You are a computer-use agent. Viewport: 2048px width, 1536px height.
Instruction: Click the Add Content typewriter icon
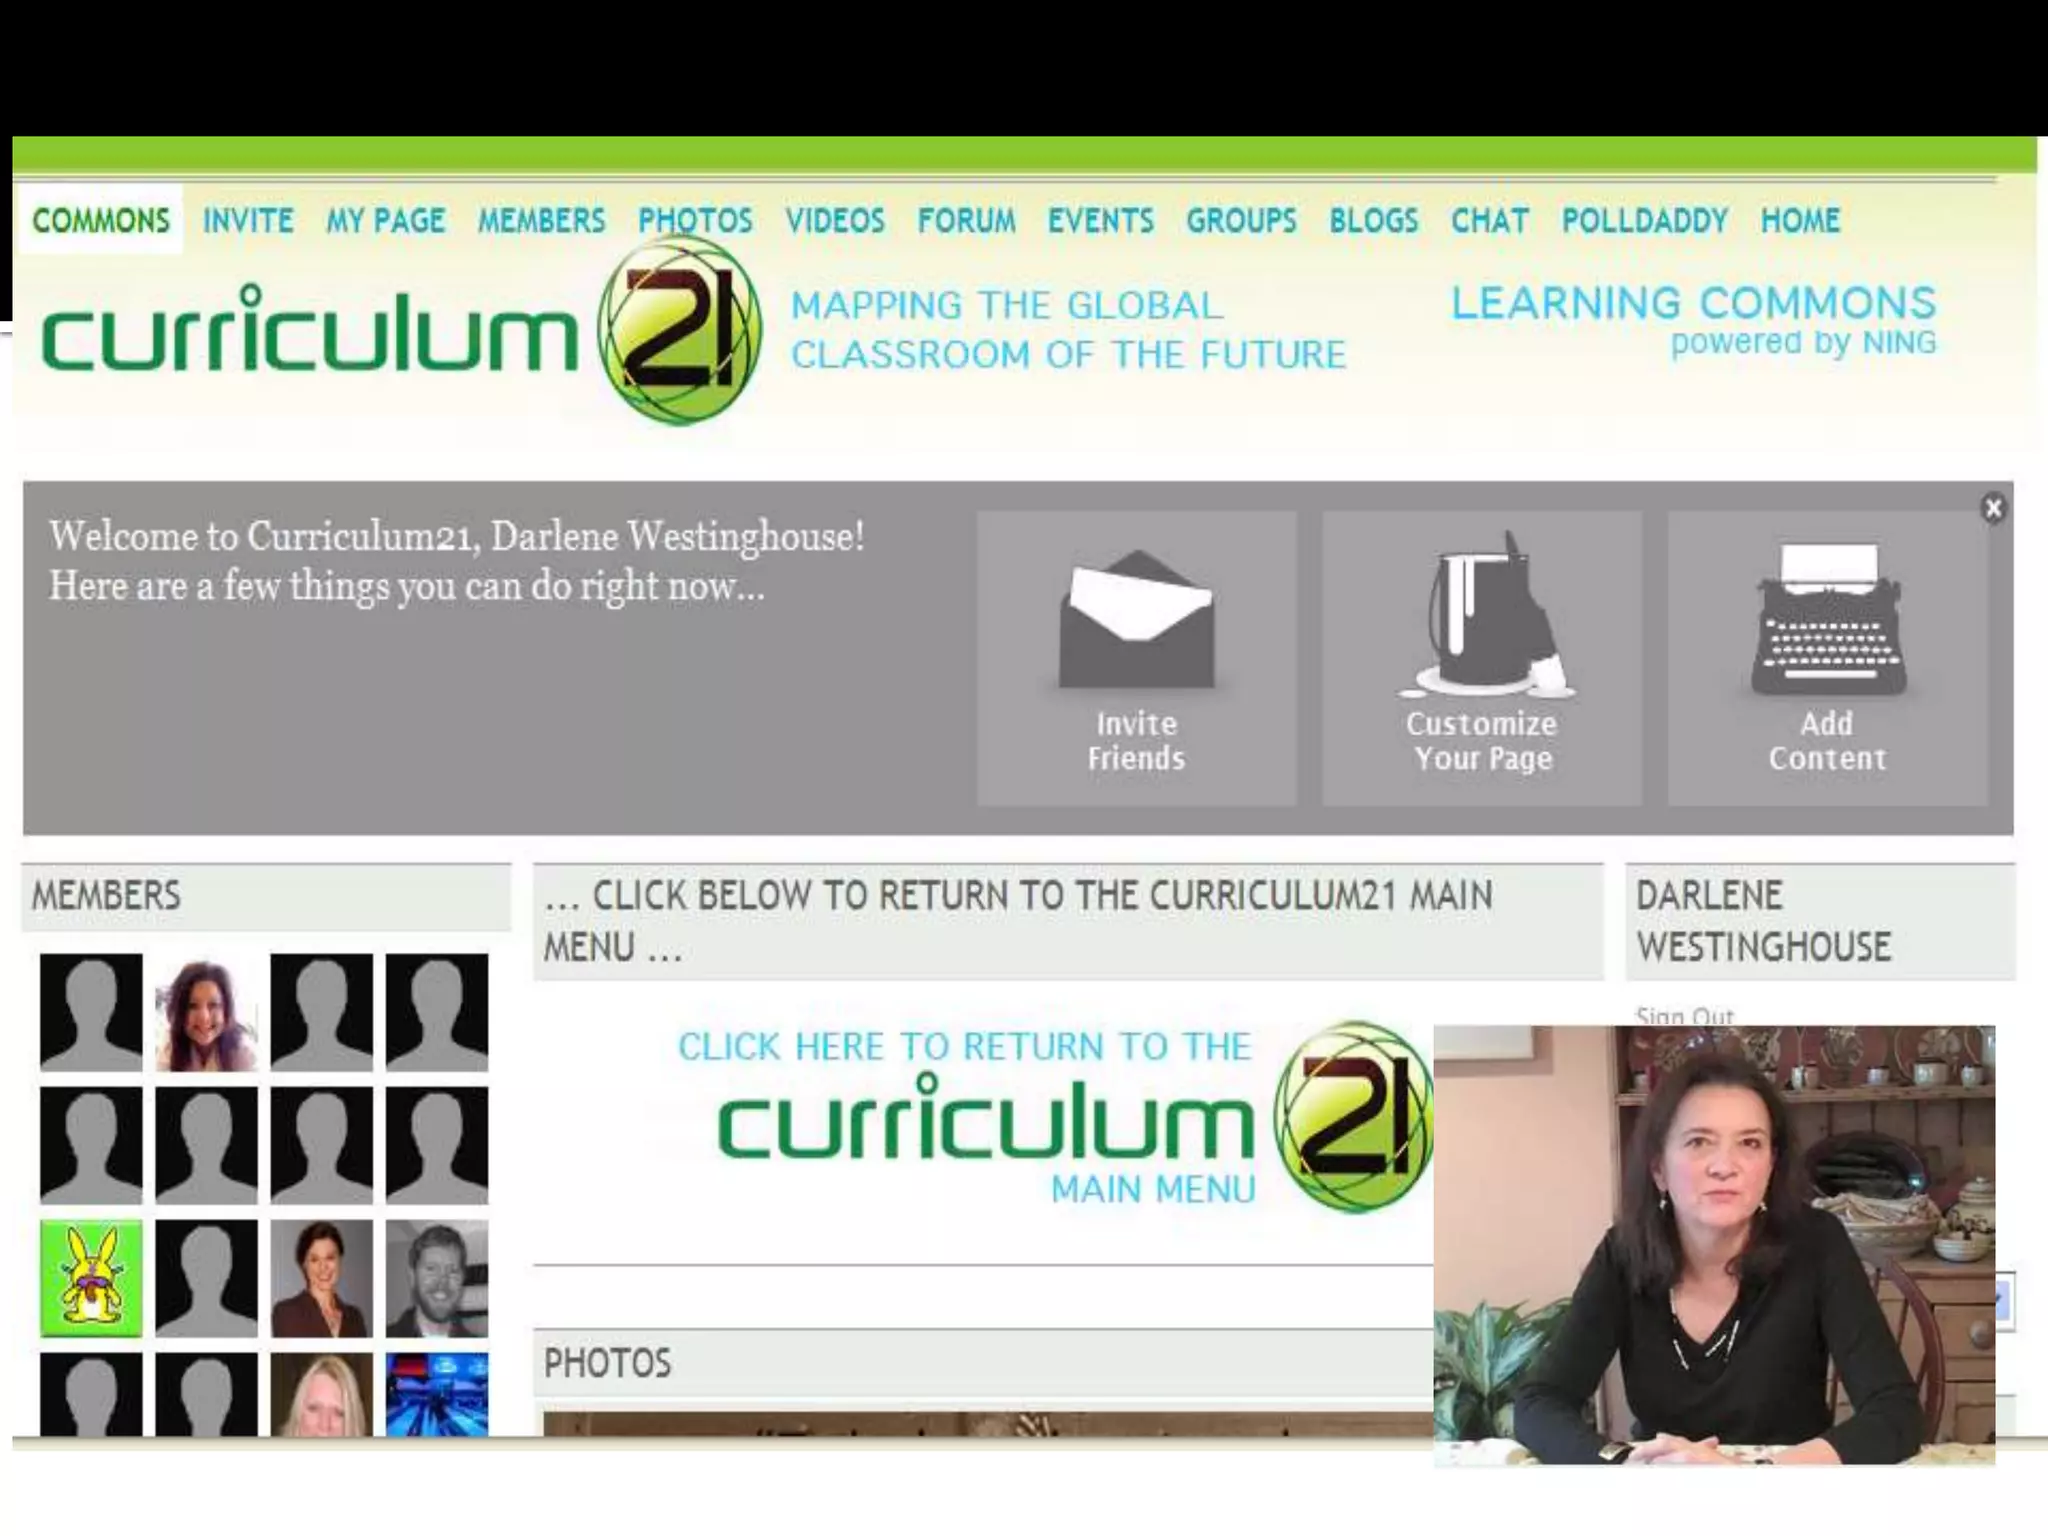(x=1829, y=620)
